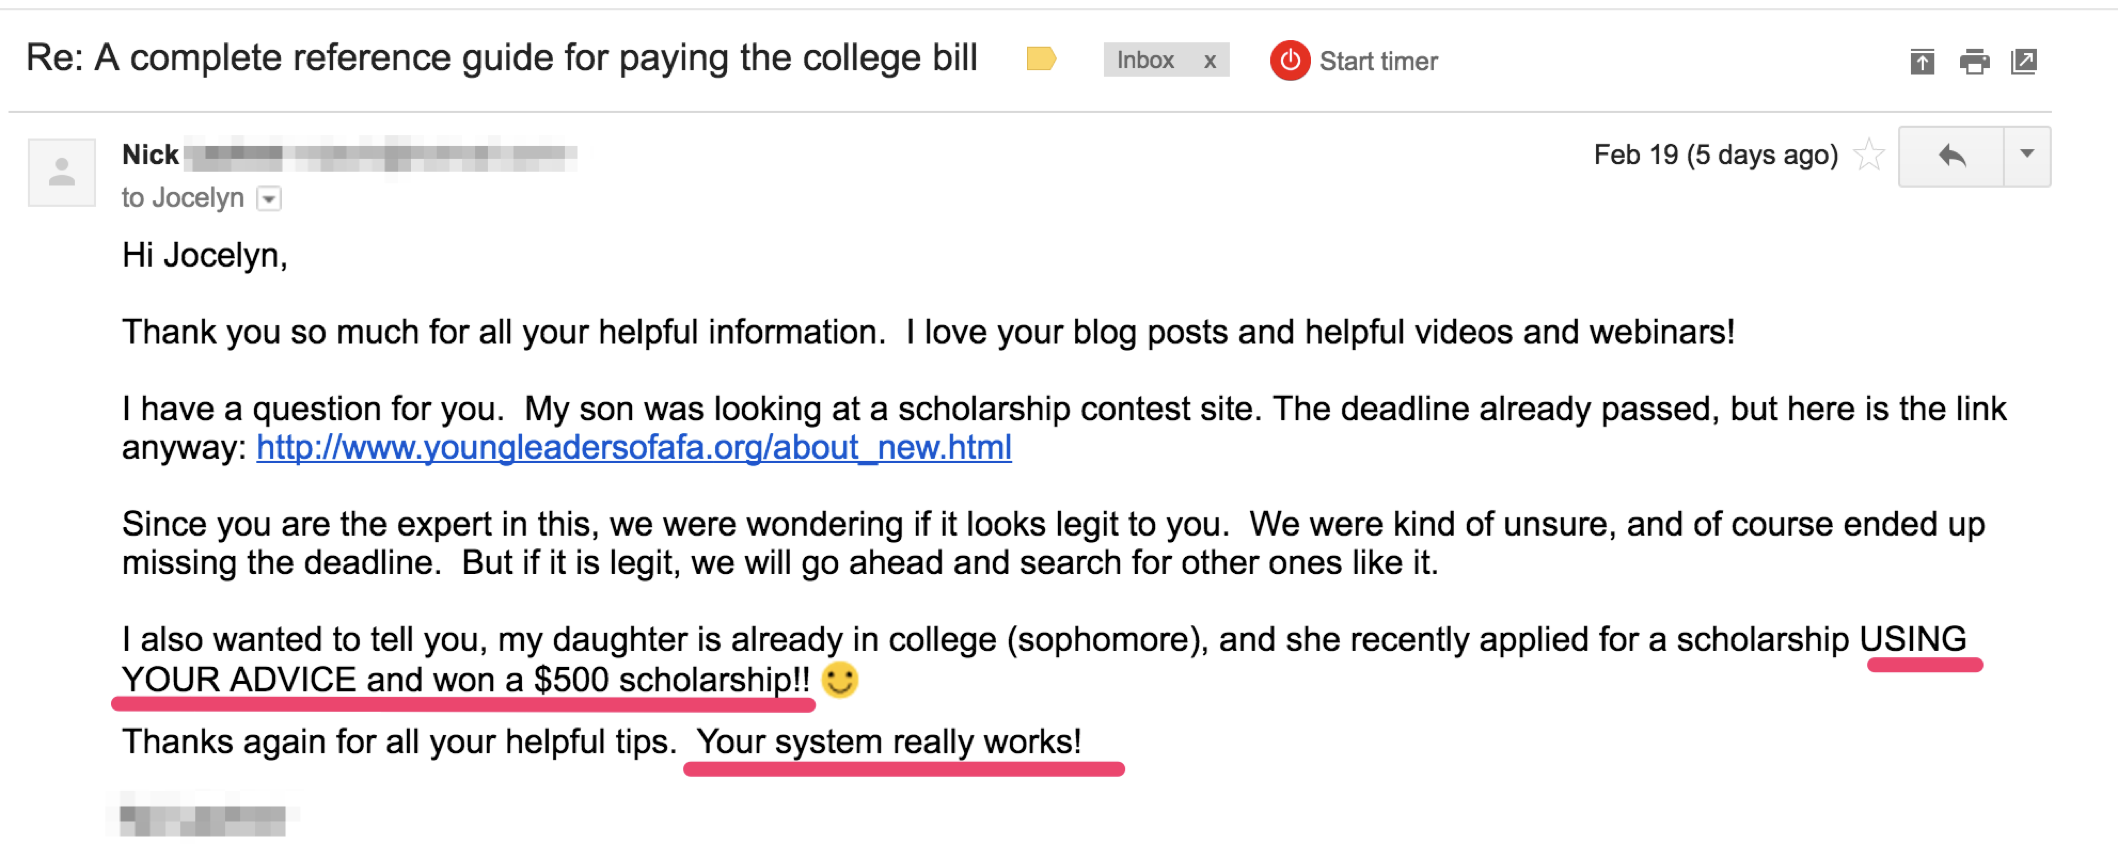
Task: Remove the Inbox label with the x
Action: (x=1210, y=61)
